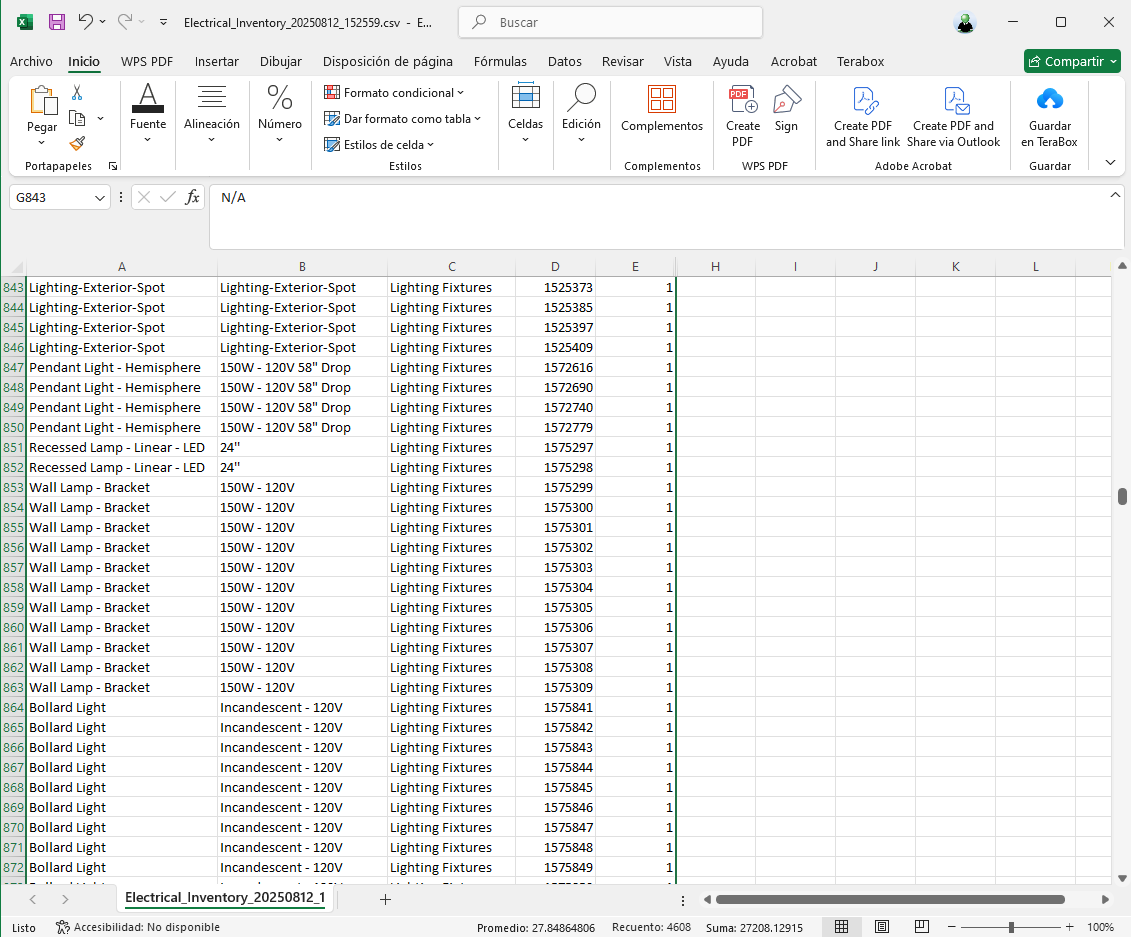This screenshot has height=937, width=1131.
Task: Open the Name Box dropdown arrow
Action: (99, 198)
